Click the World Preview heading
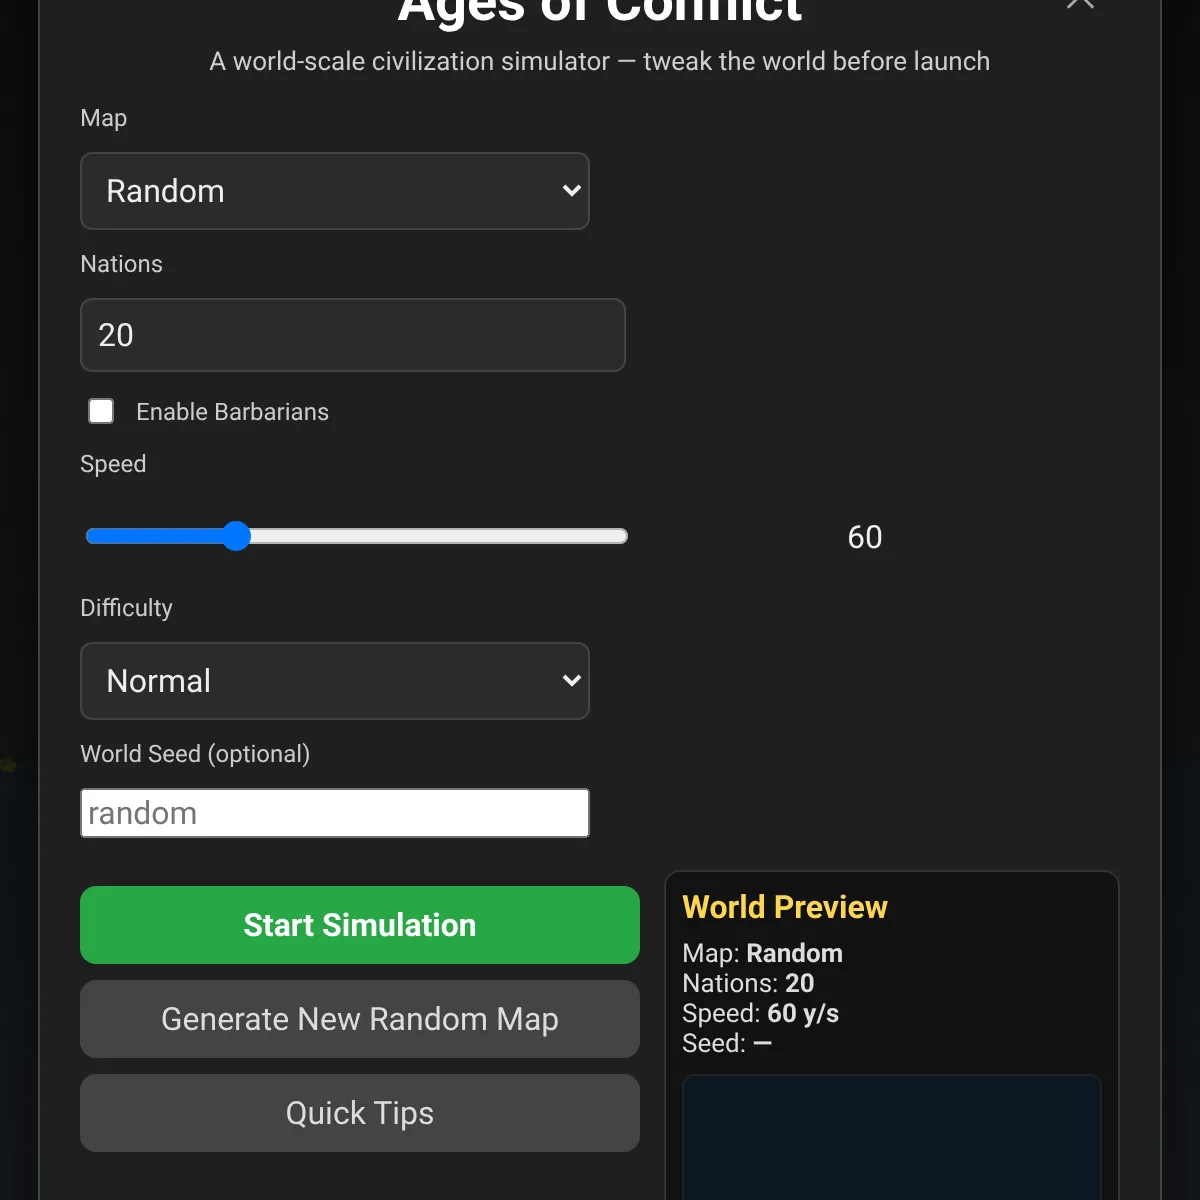The height and width of the screenshot is (1200, 1200). coord(784,907)
